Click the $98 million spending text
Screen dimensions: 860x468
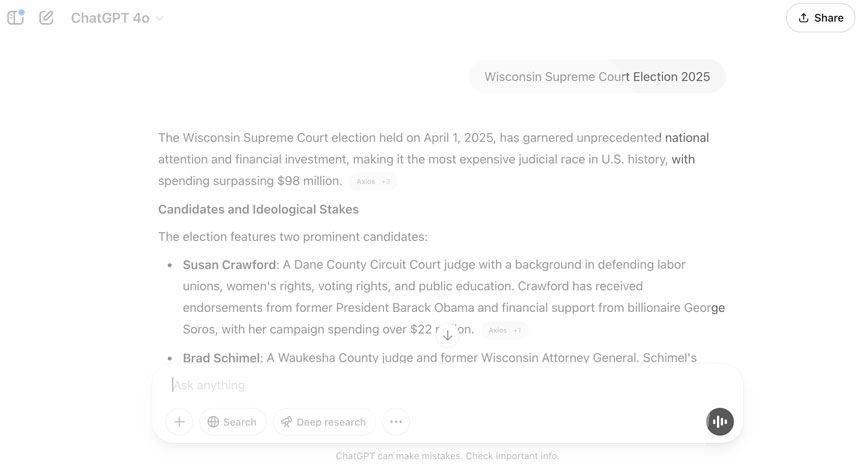point(309,181)
